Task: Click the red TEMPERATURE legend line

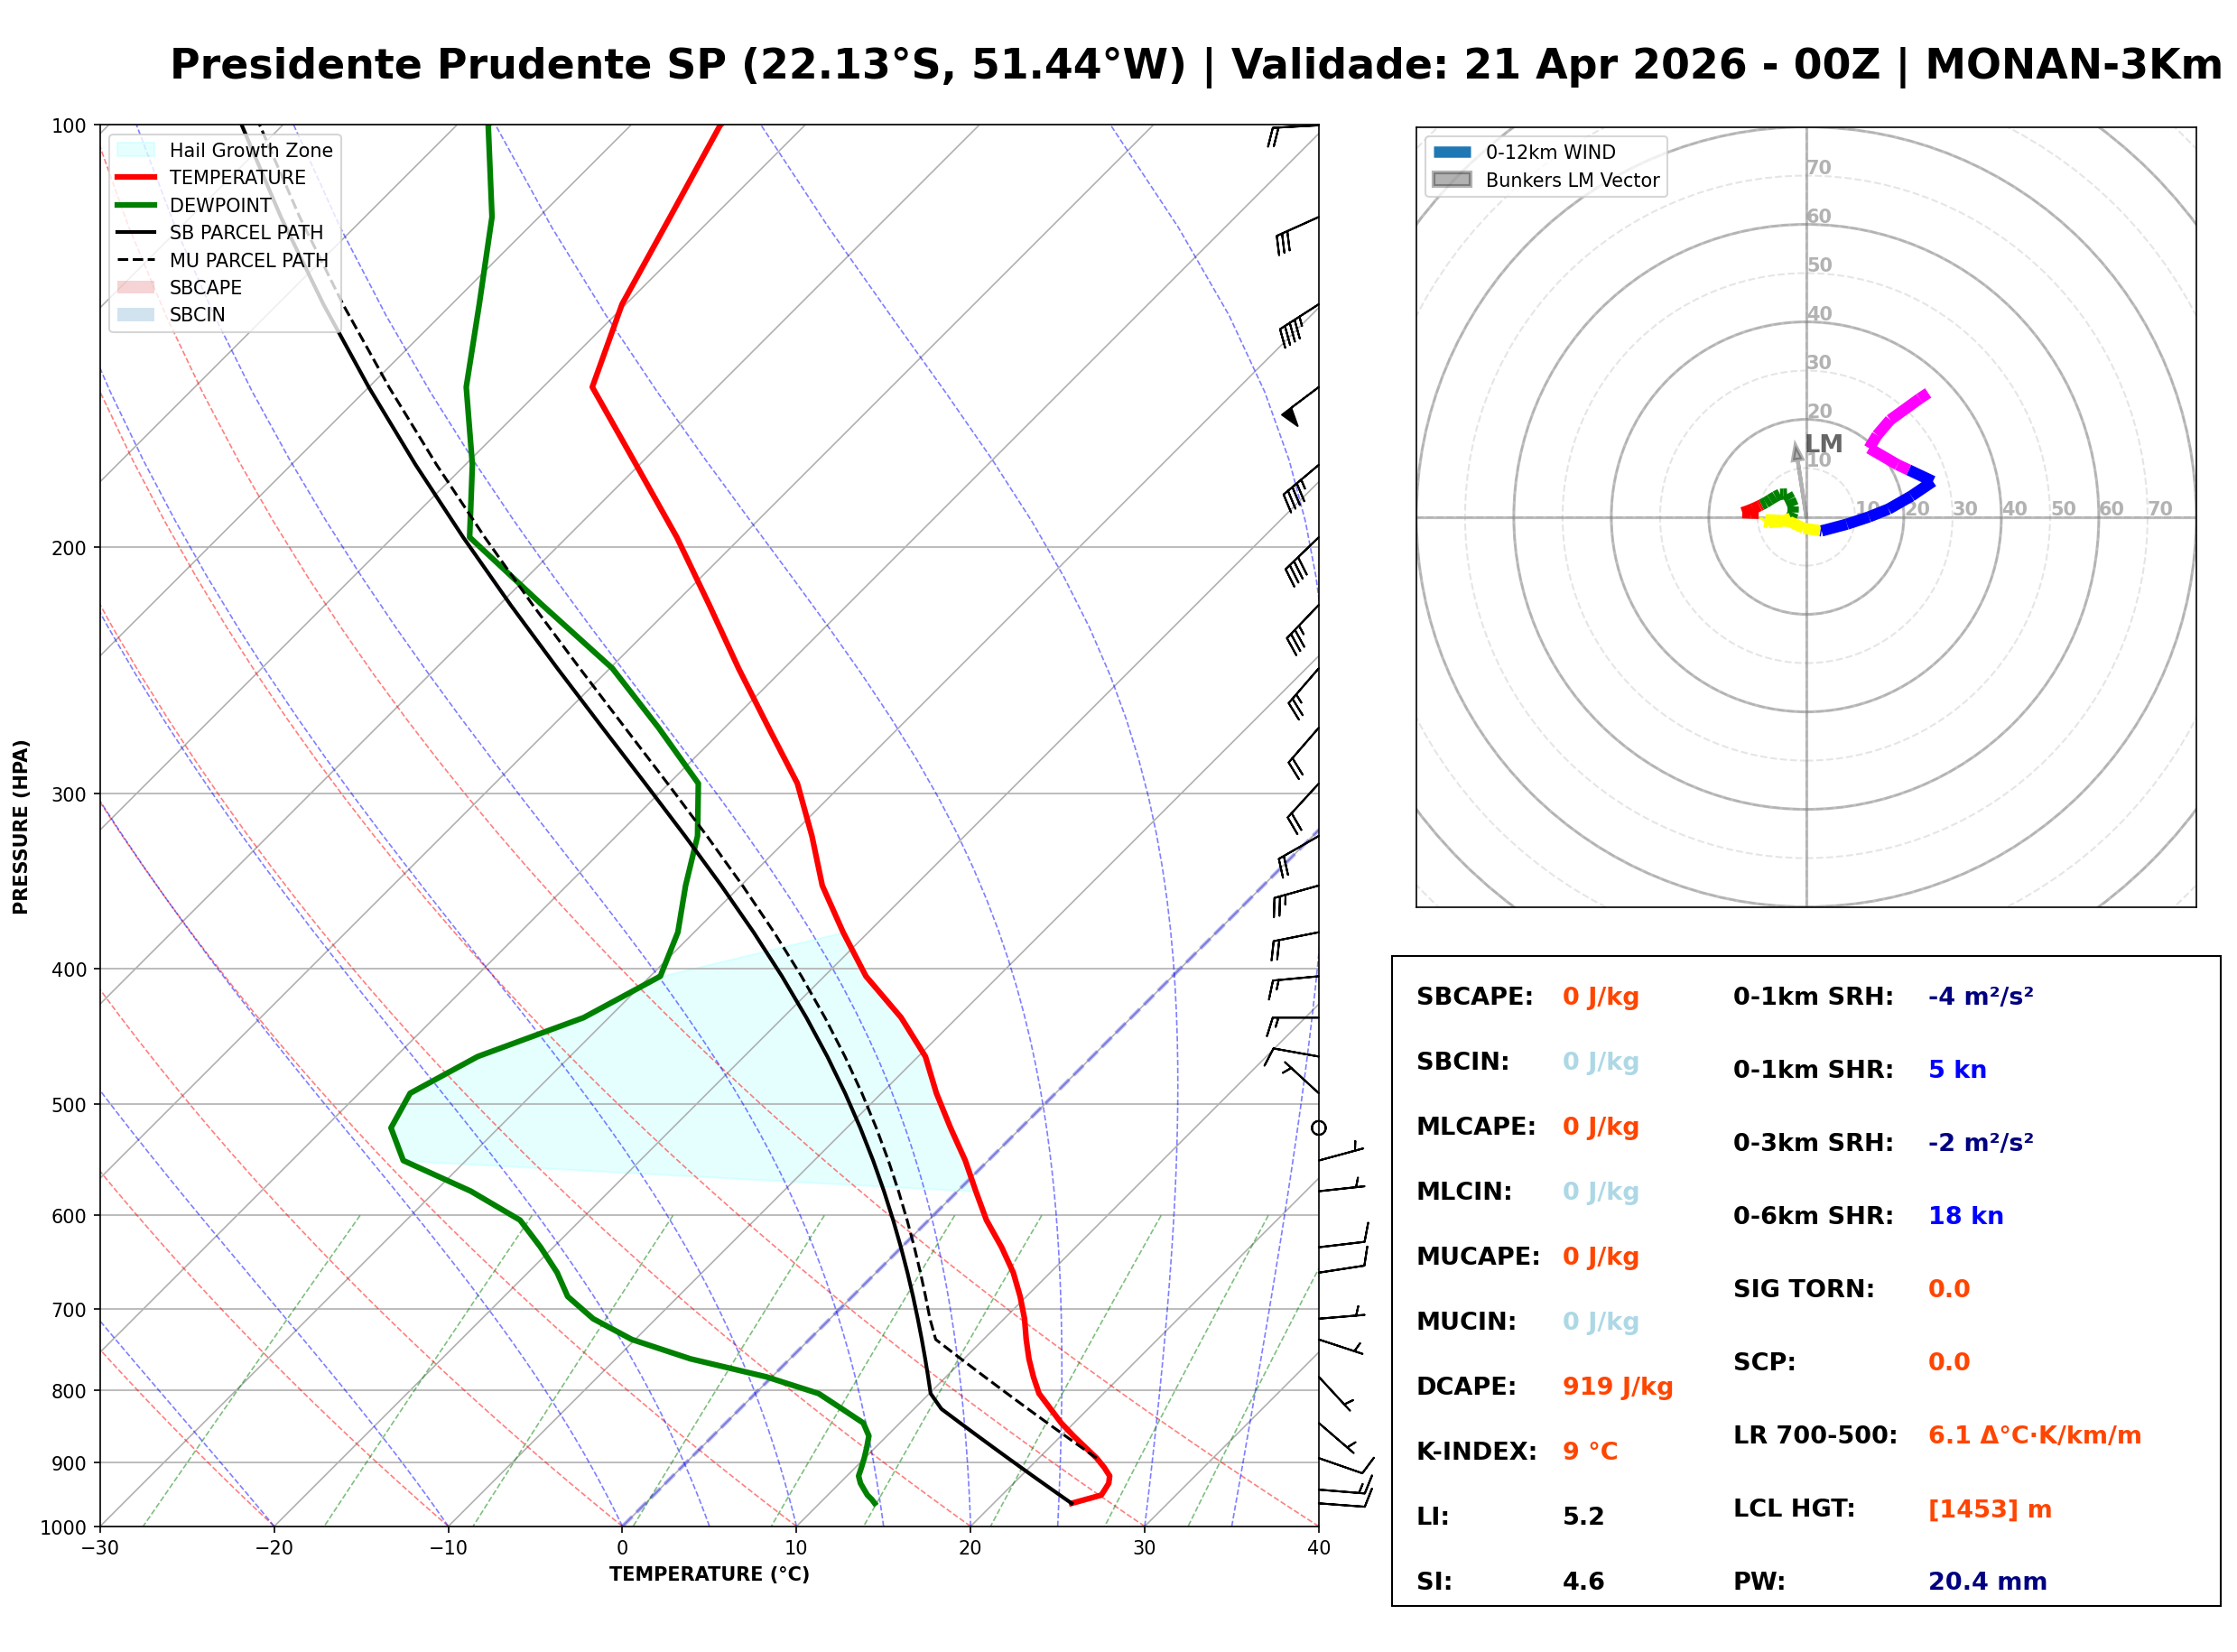Action: pyautogui.click(x=136, y=178)
